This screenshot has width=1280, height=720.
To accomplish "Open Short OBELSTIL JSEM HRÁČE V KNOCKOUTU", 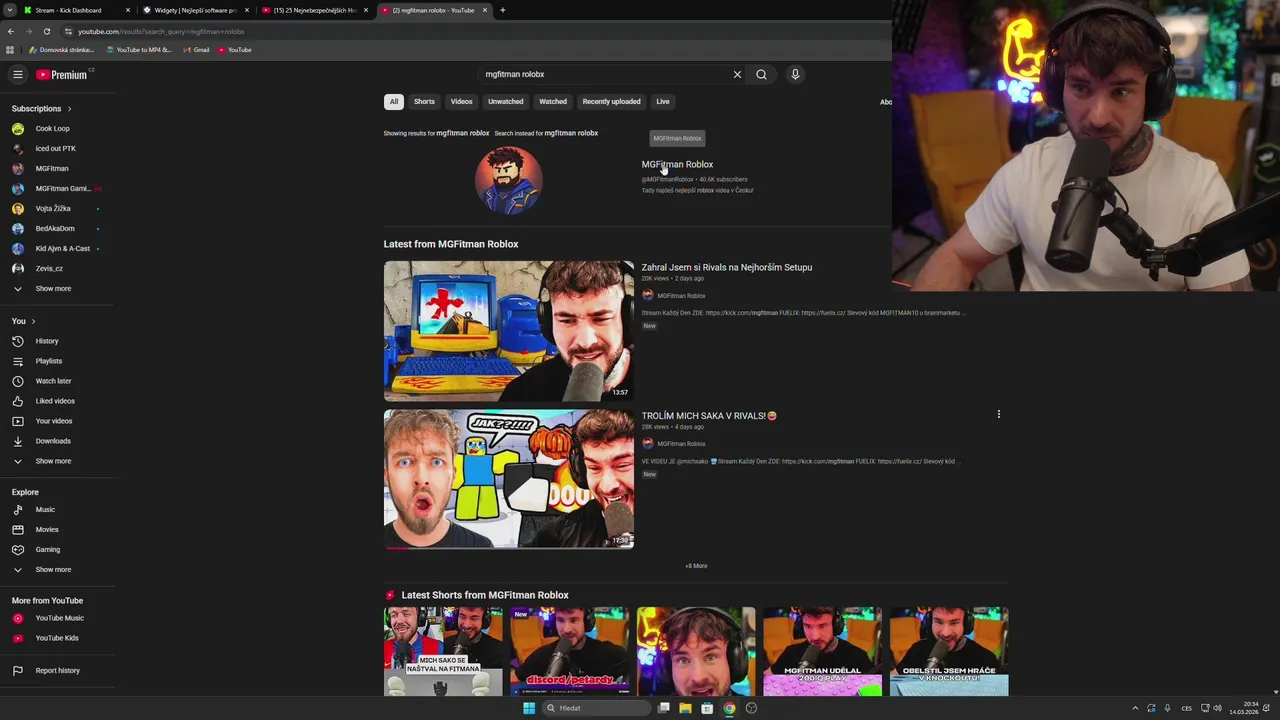I will point(949,651).
